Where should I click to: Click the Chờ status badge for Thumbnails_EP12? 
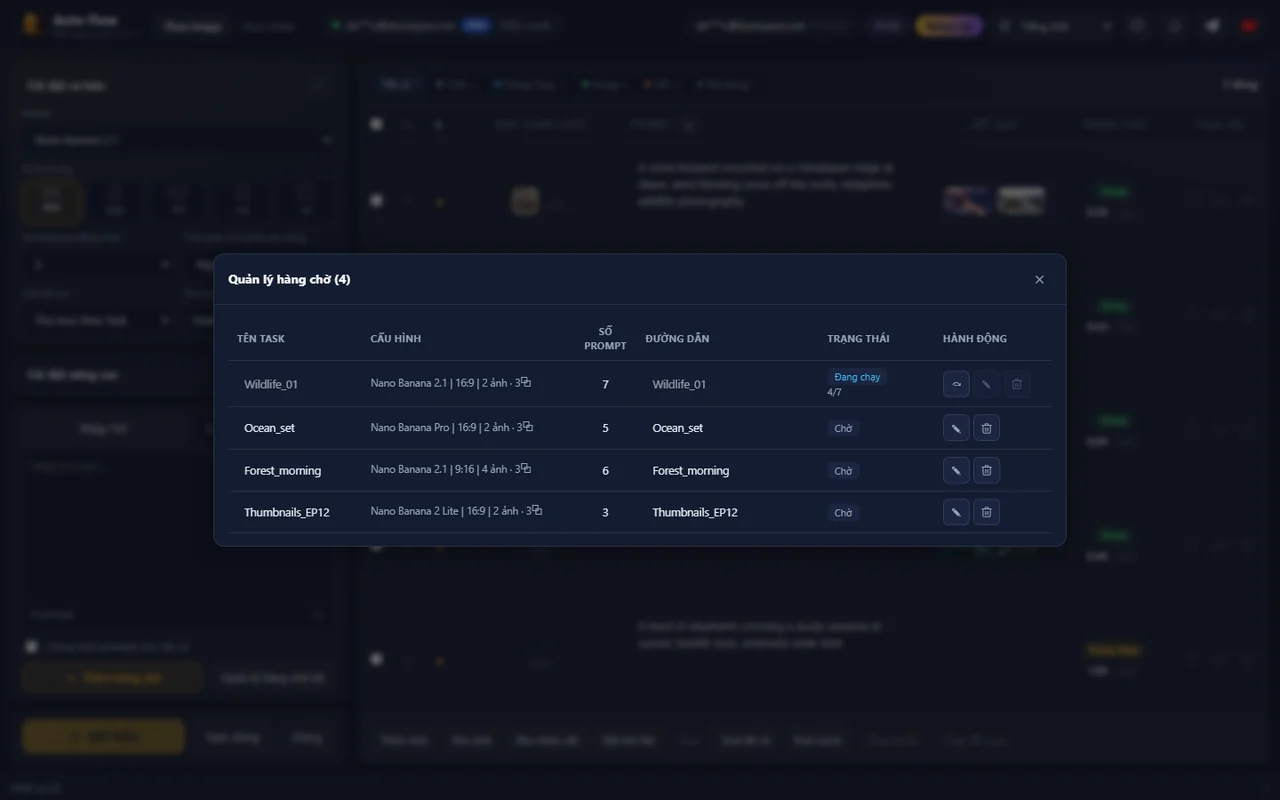coord(843,513)
